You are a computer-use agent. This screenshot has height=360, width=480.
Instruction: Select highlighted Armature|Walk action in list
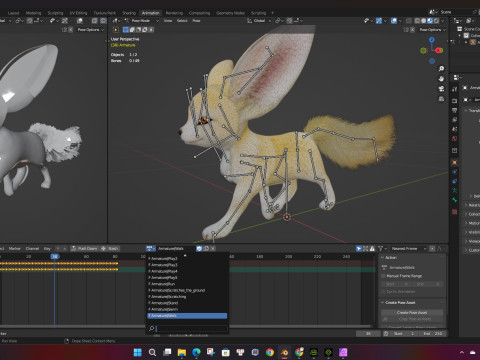coord(187,316)
